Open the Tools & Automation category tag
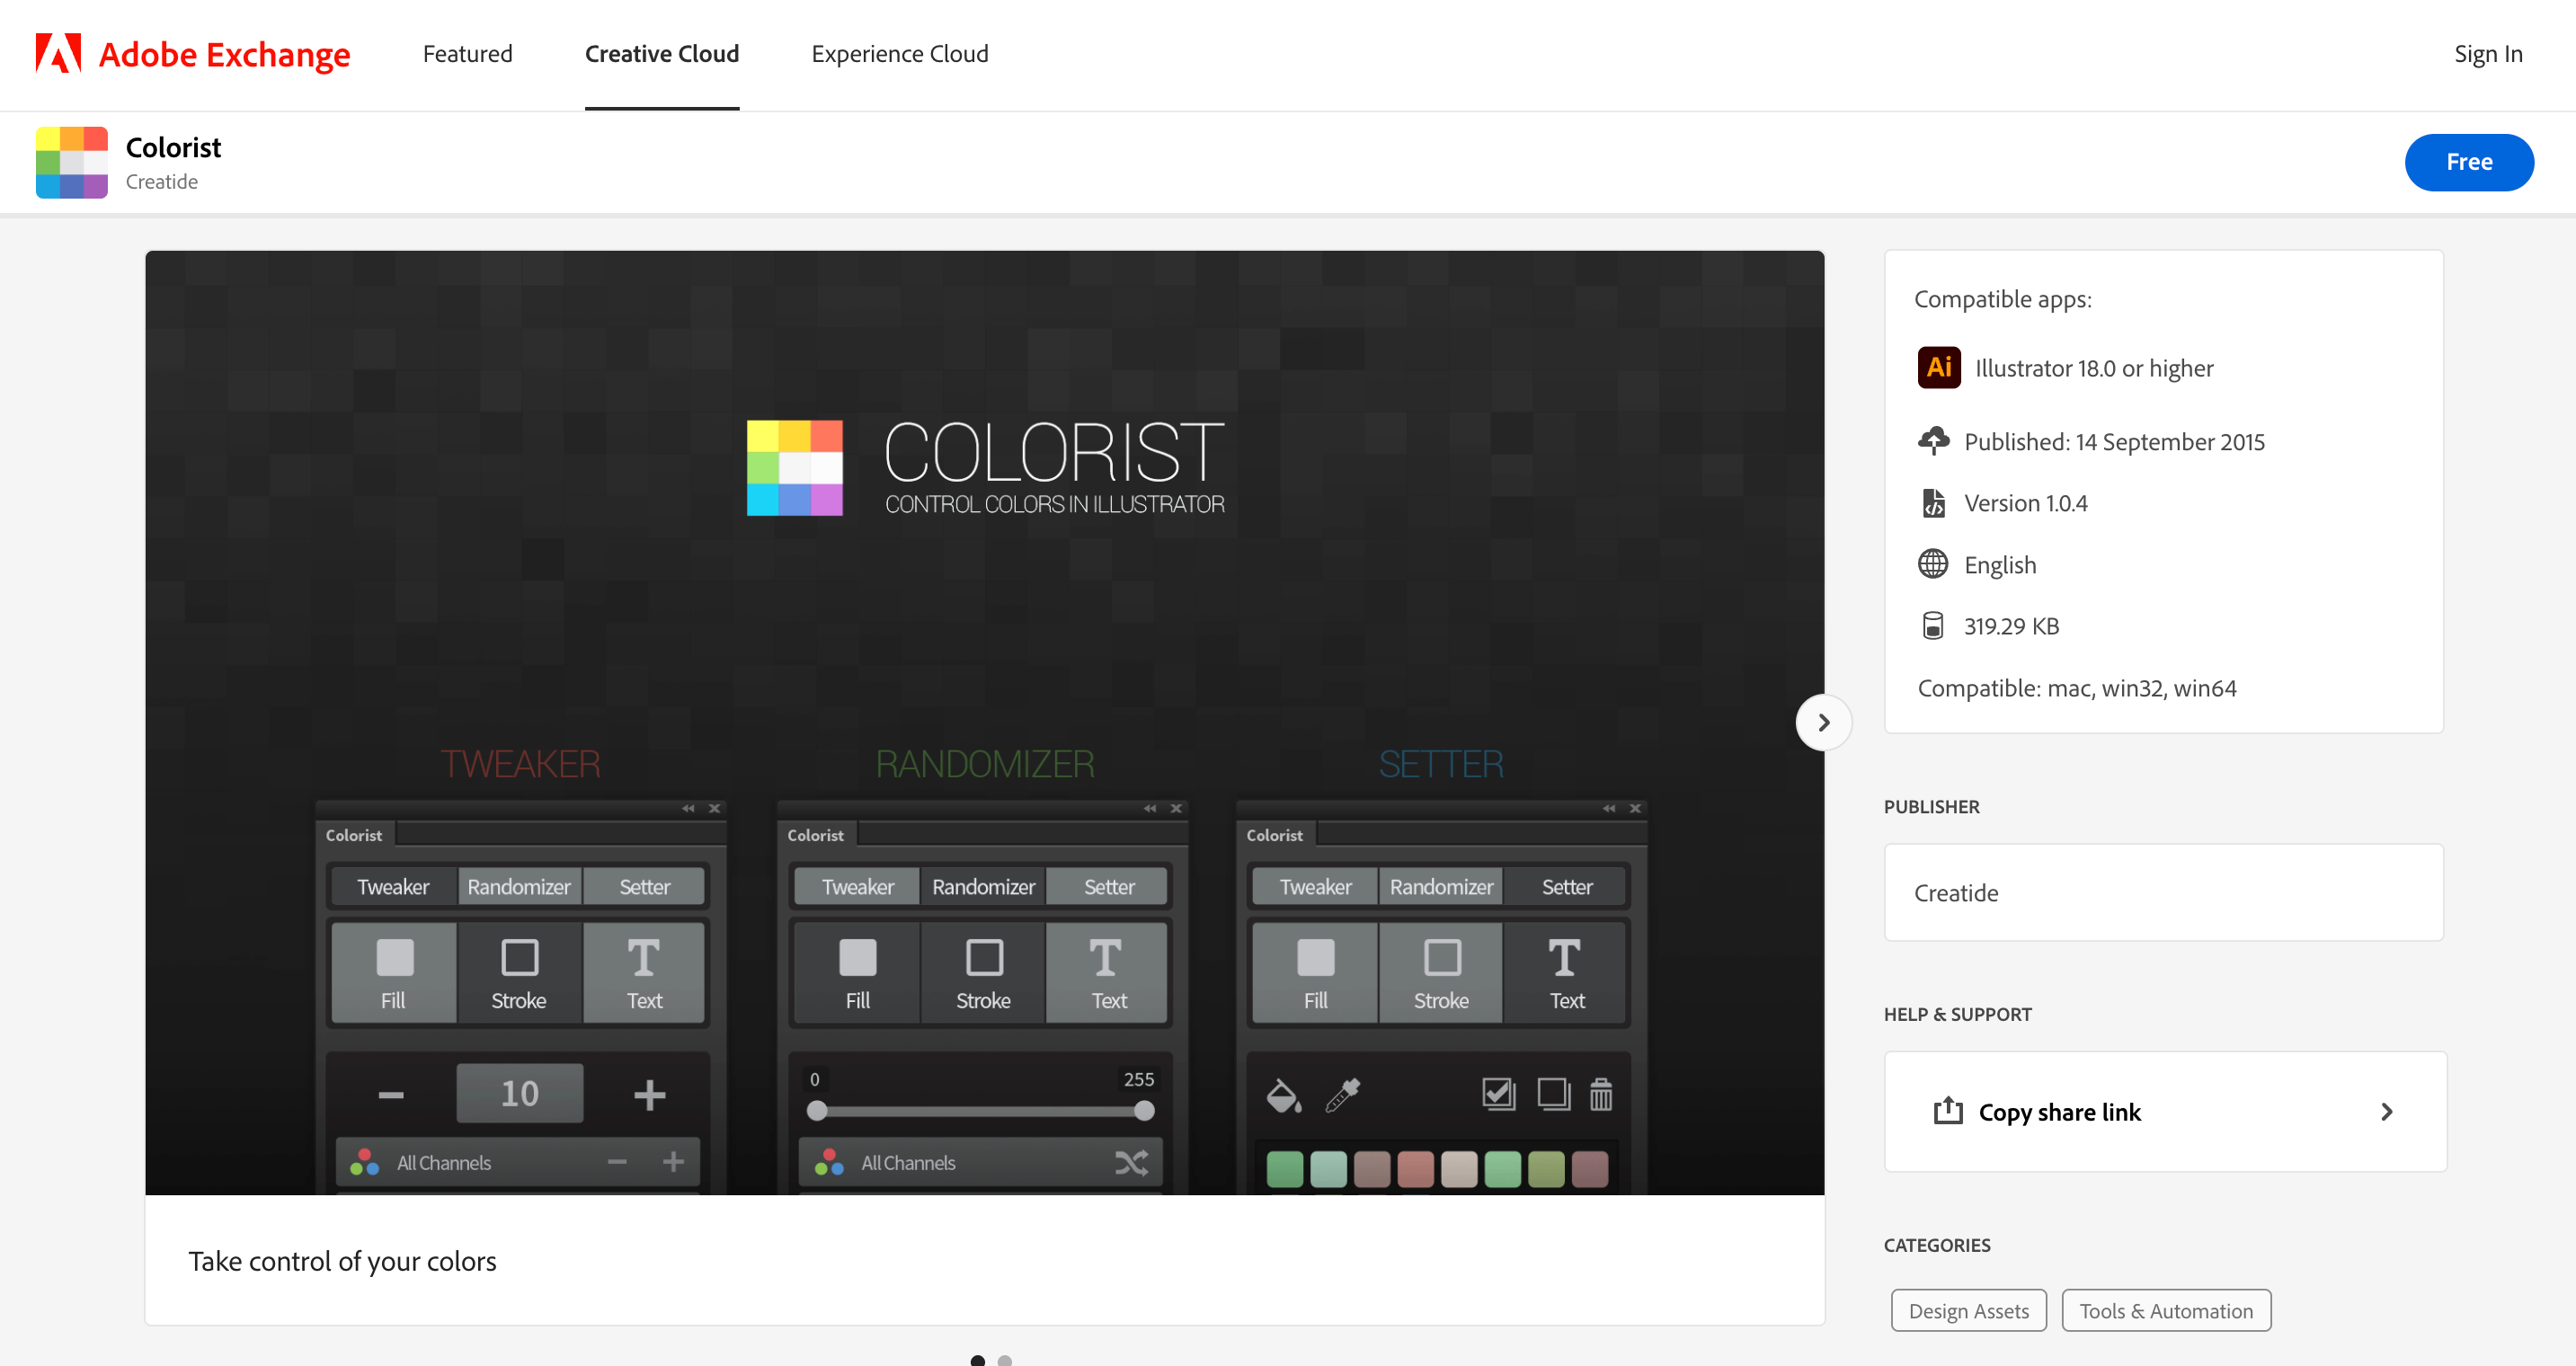This screenshot has width=2576, height=1366. 2165,1310
